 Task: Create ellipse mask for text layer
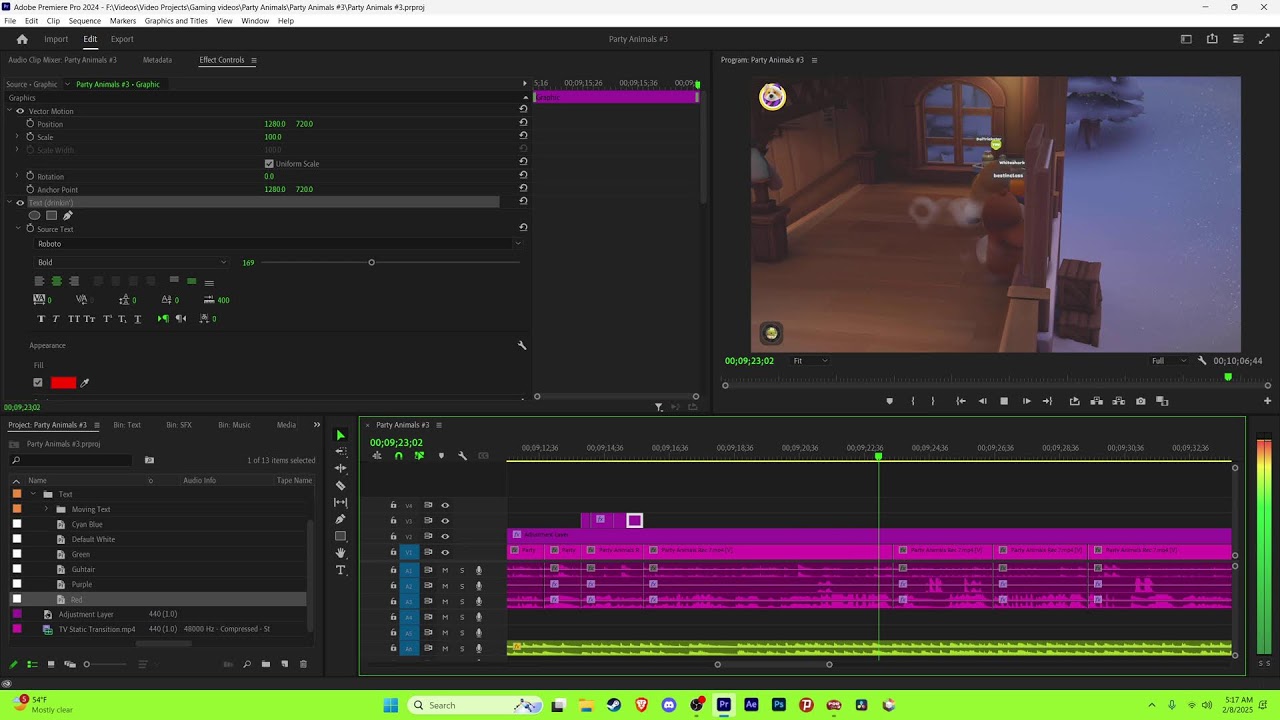[34, 215]
